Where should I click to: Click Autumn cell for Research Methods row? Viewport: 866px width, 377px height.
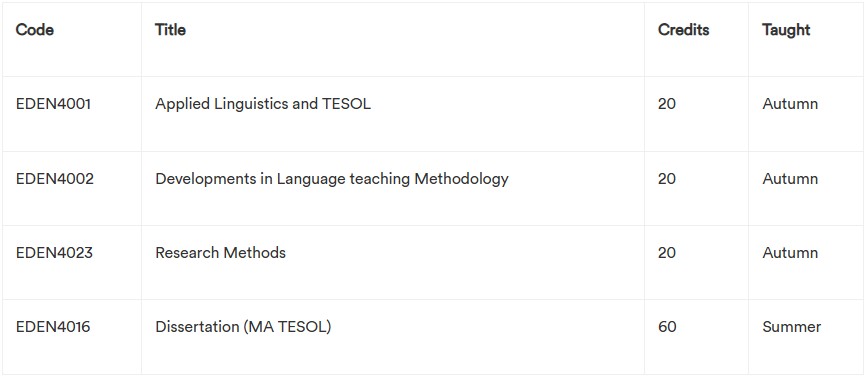pyautogui.click(x=790, y=253)
